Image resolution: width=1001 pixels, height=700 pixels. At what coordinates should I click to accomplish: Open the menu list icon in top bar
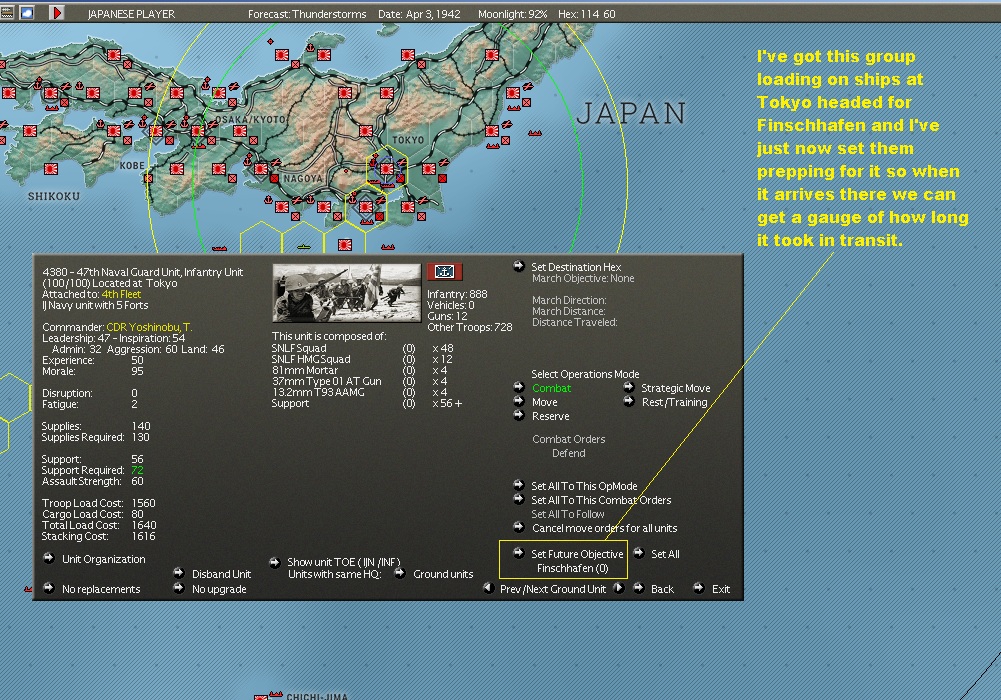[x=7, y=12]
